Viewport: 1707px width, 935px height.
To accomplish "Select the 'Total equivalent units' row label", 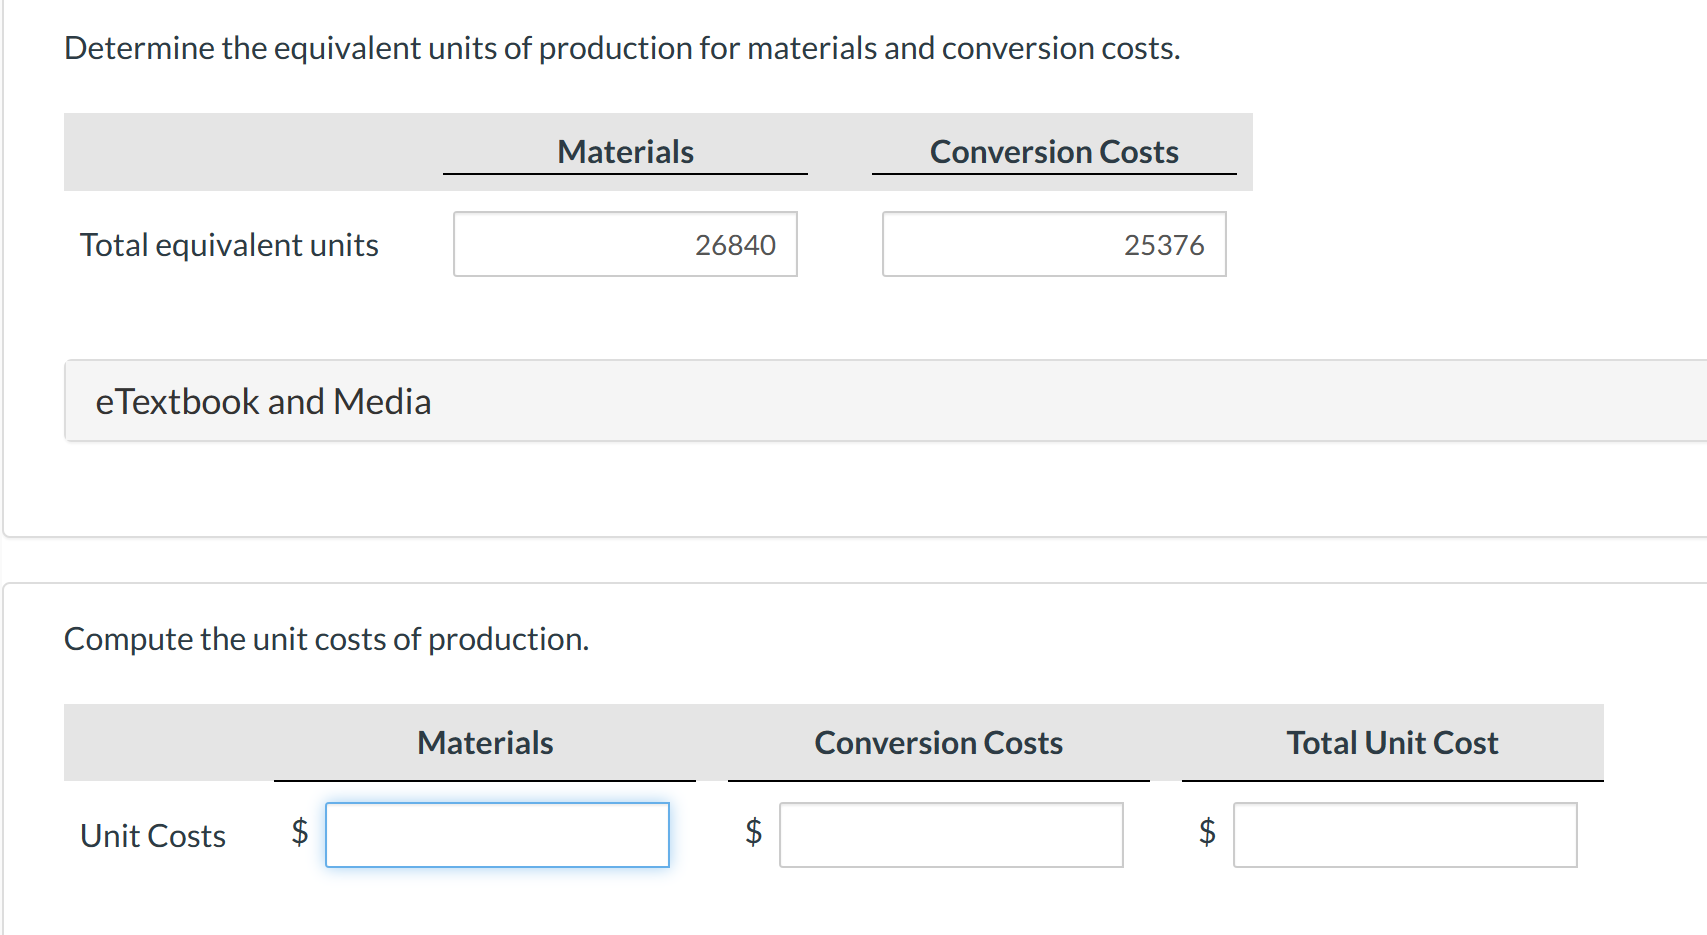I will [x=229, y=245].
